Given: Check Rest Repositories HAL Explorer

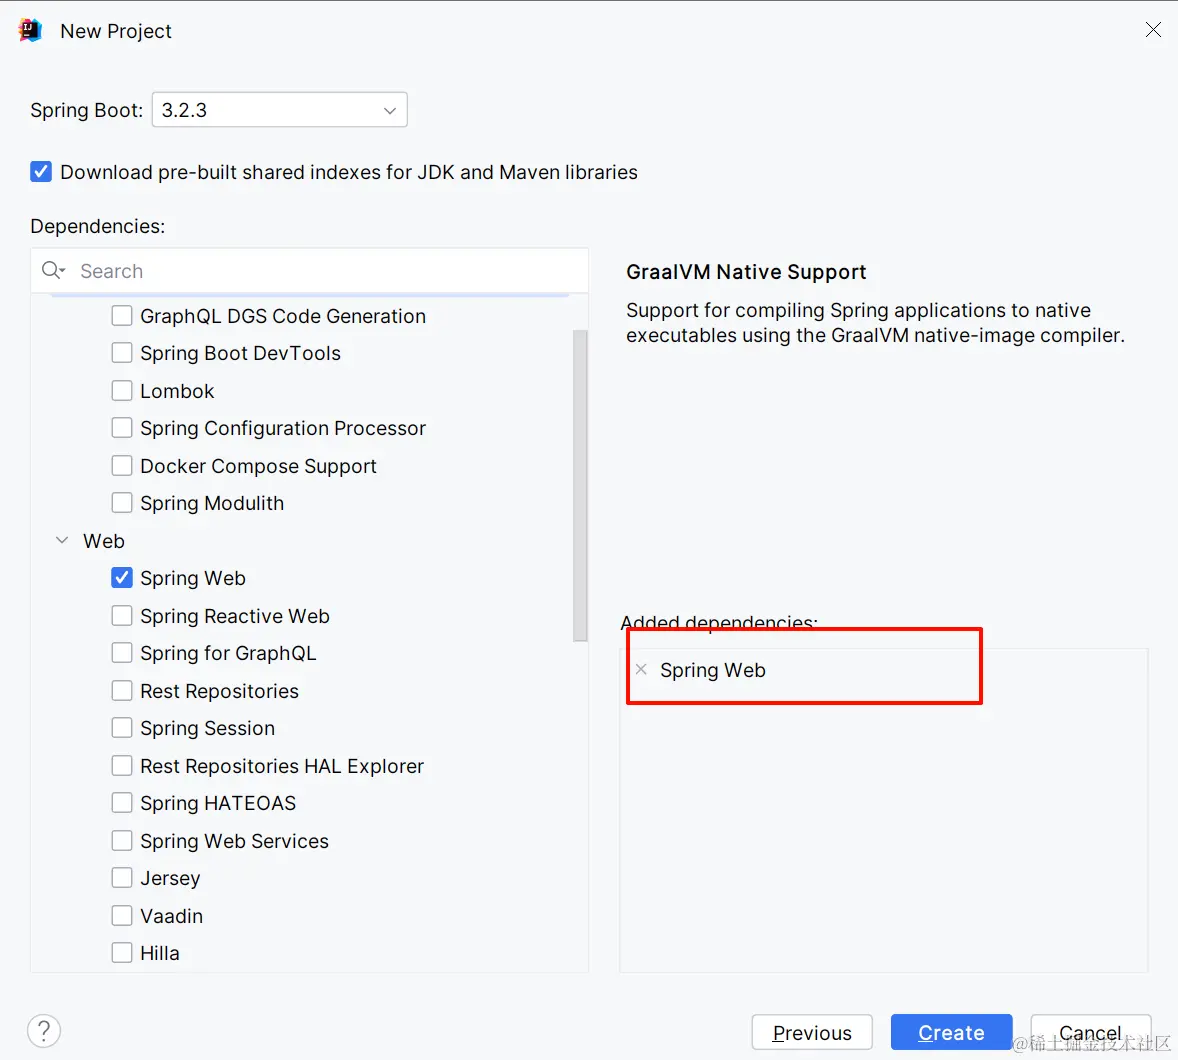Looking at the screenshot, I should (x=122, y=766).
